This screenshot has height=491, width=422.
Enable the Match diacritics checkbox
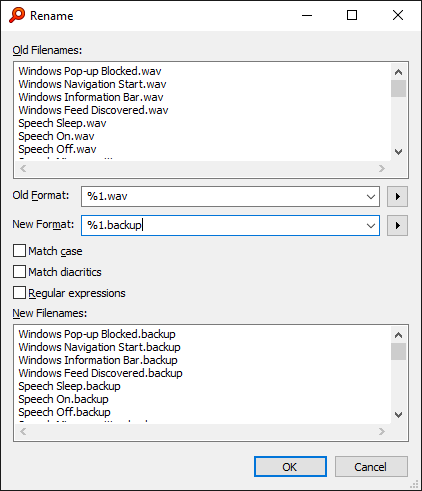click(19, 272)
